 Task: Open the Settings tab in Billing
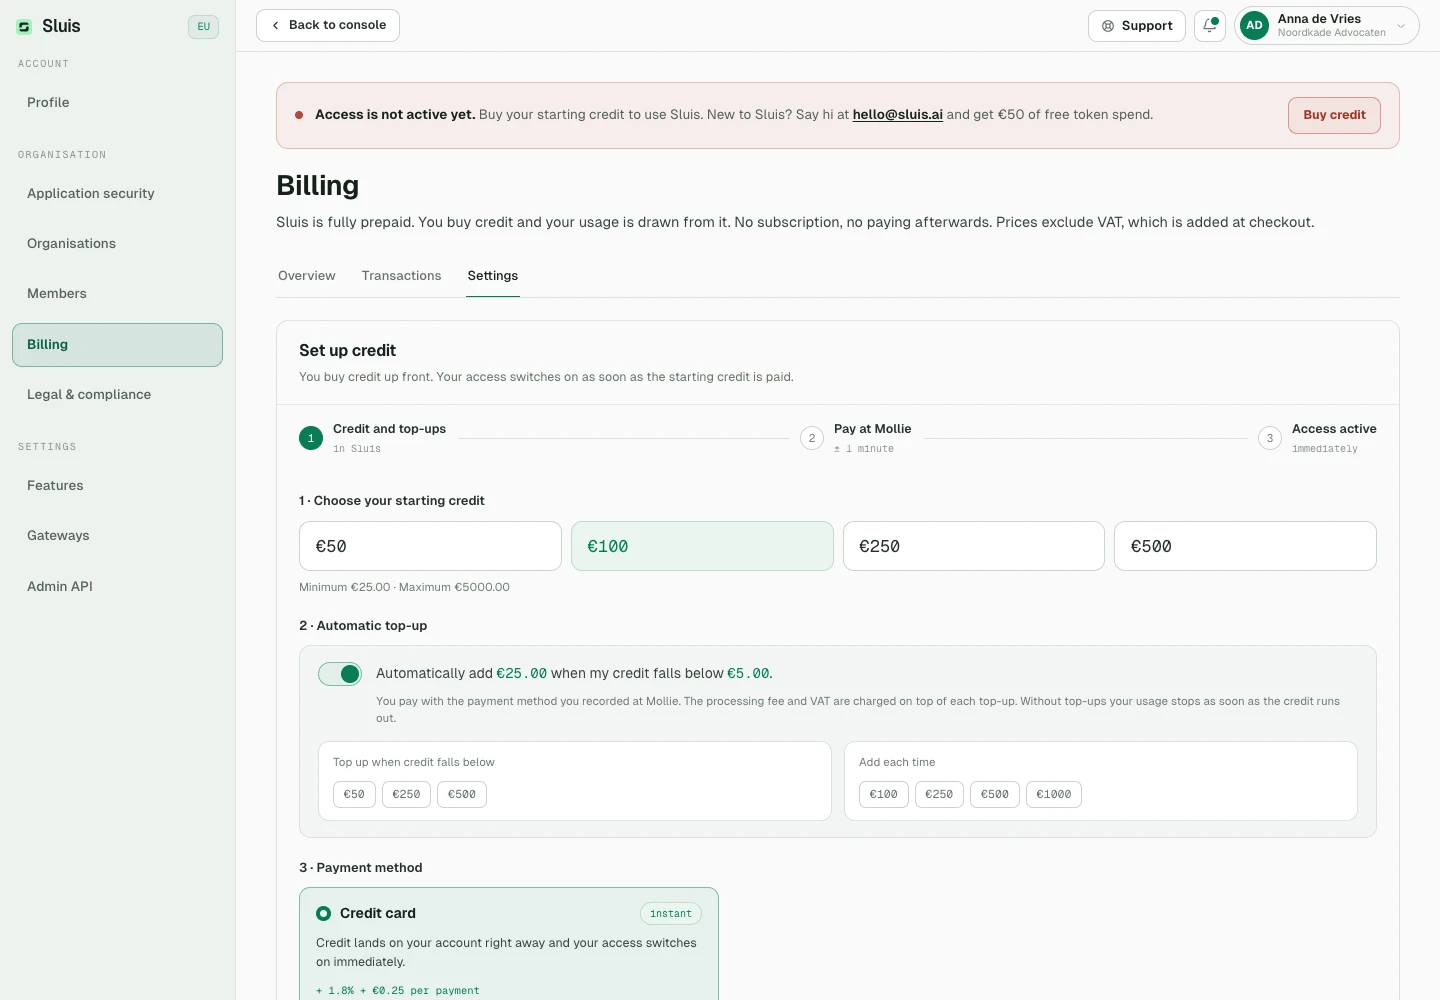click(493, 276)
